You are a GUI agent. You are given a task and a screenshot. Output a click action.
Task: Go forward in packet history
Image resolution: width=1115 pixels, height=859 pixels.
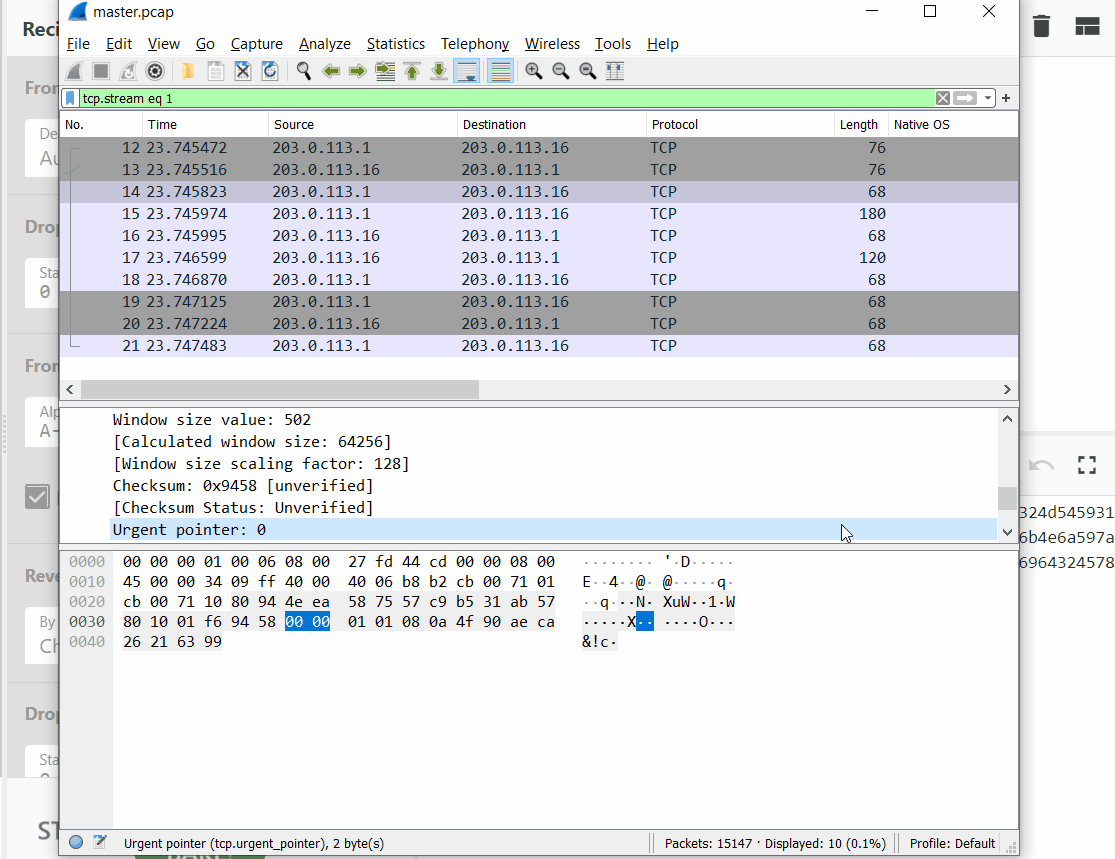[x=358, y=71]
